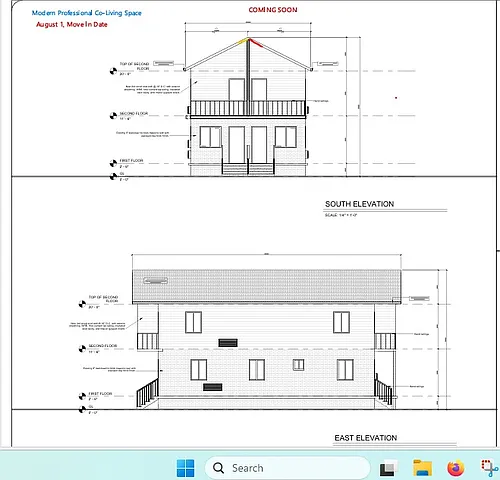Viewport: 500px width, 480px height.
Task: Launch Firefox from the taskbar
Action: (x=456, y=468)
